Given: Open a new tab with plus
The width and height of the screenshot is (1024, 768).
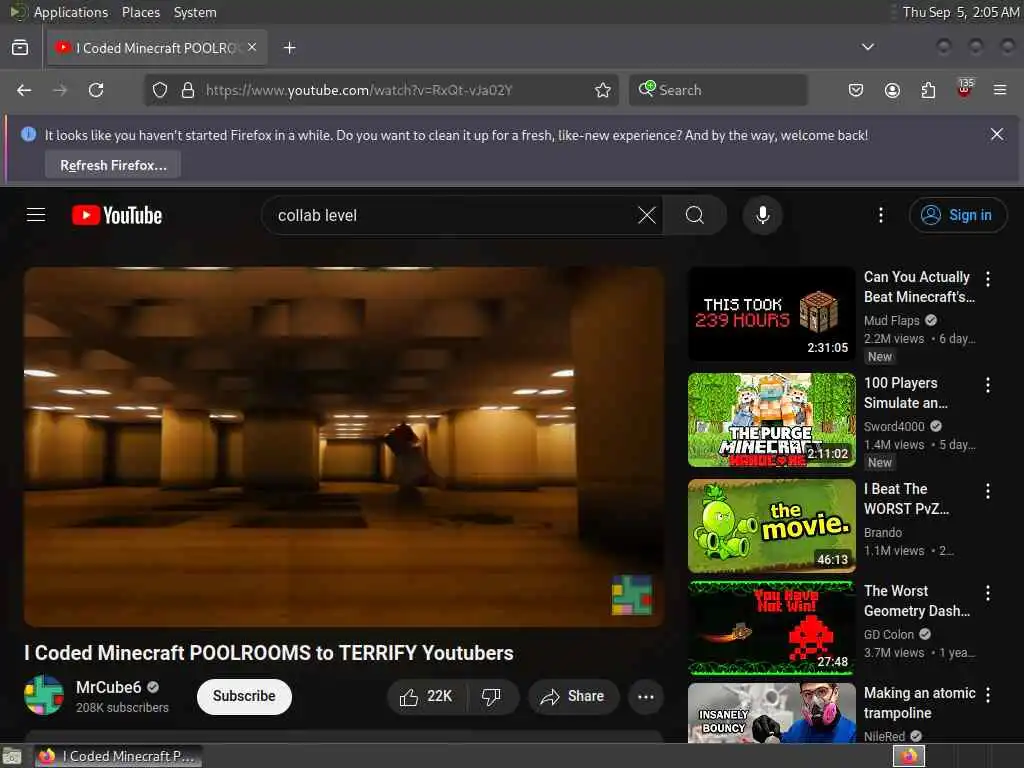Looking at the screenshot, I should (289, 47).
